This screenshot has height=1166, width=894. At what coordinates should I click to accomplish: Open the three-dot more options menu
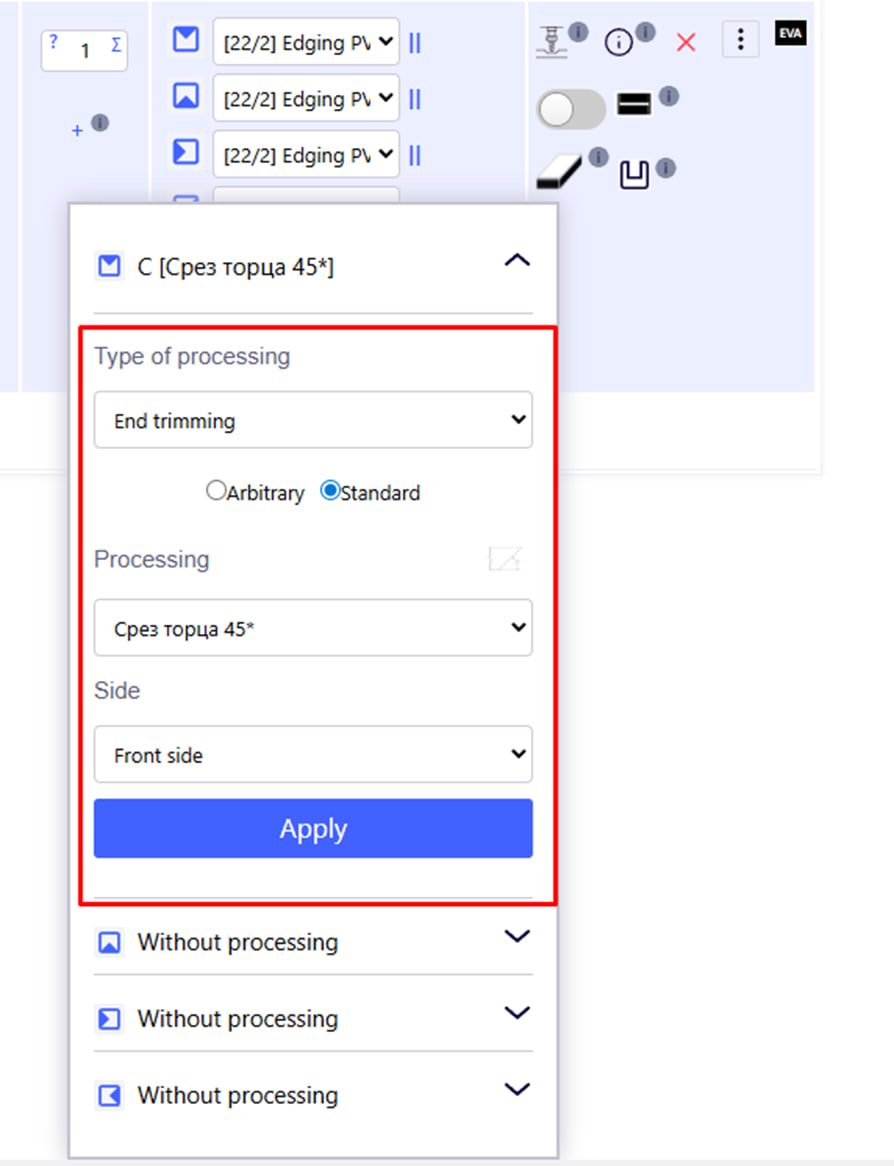(740, 40)
